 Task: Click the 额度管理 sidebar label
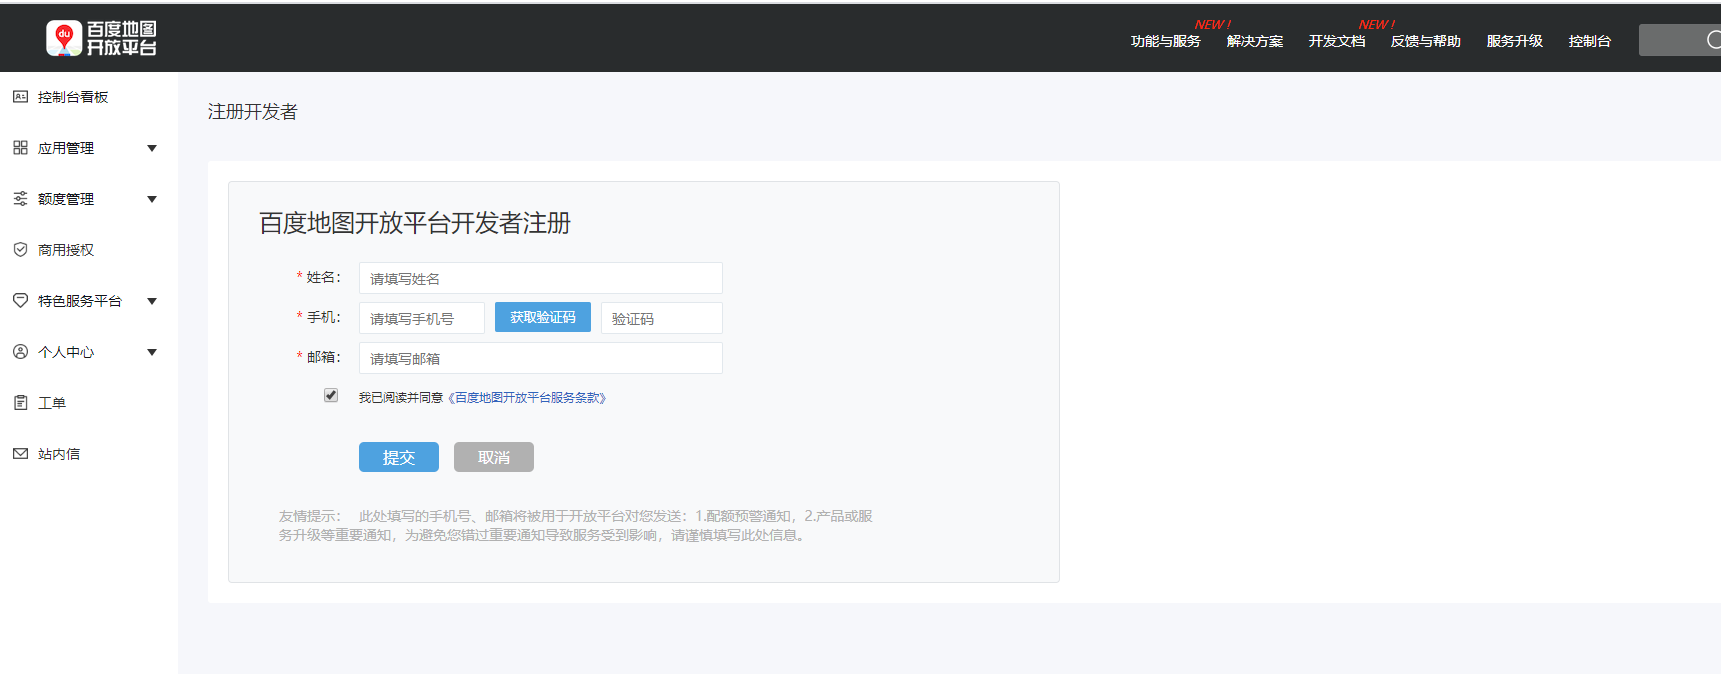point(66,199)
